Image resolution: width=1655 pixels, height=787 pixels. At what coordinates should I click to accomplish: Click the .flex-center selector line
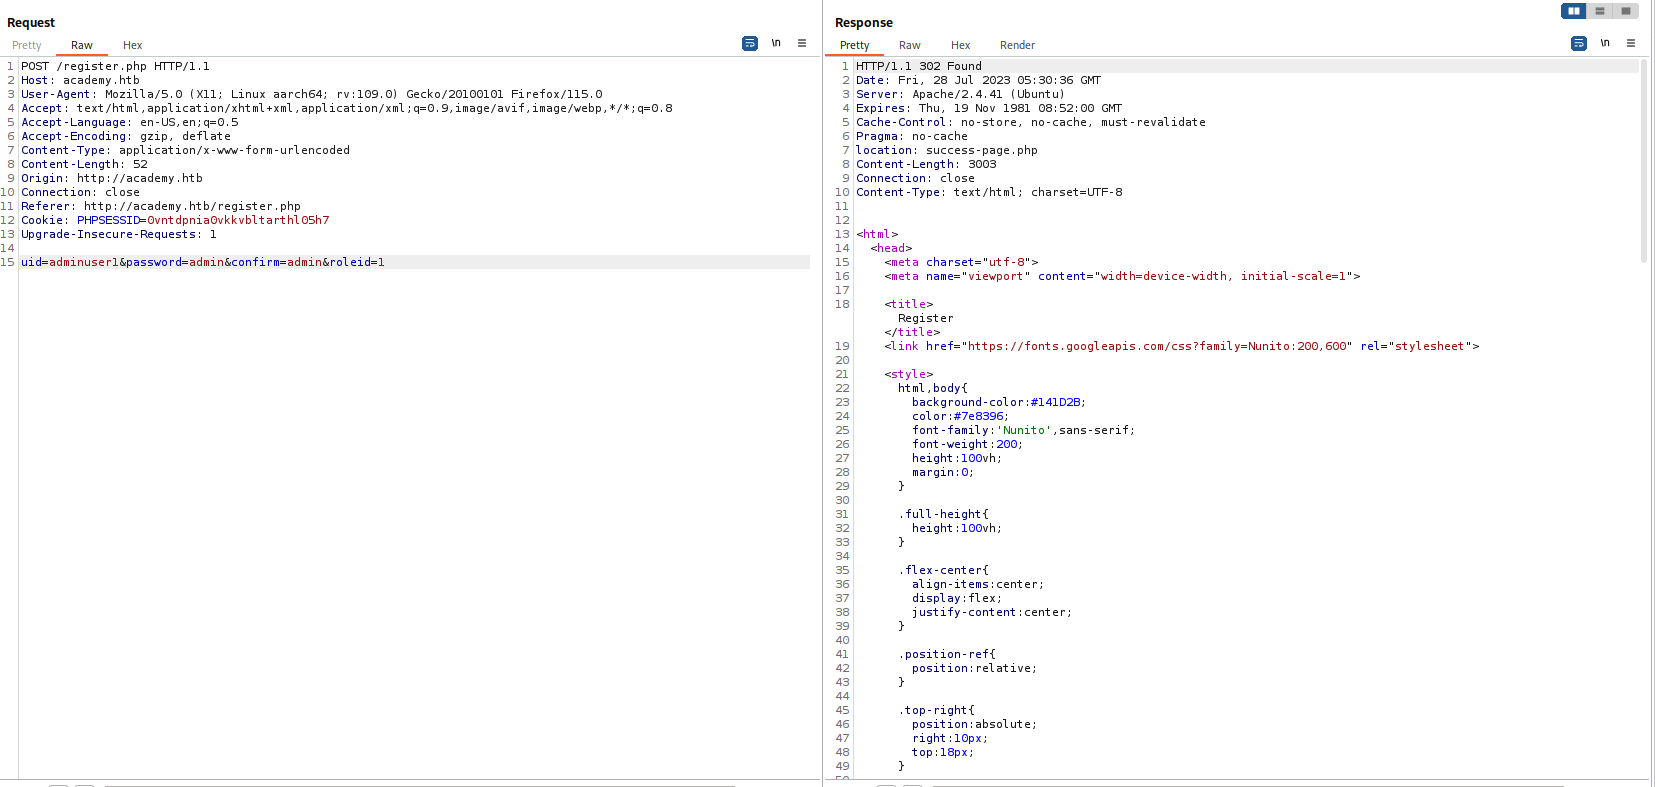pyautogui.click(x=943, y=570)
